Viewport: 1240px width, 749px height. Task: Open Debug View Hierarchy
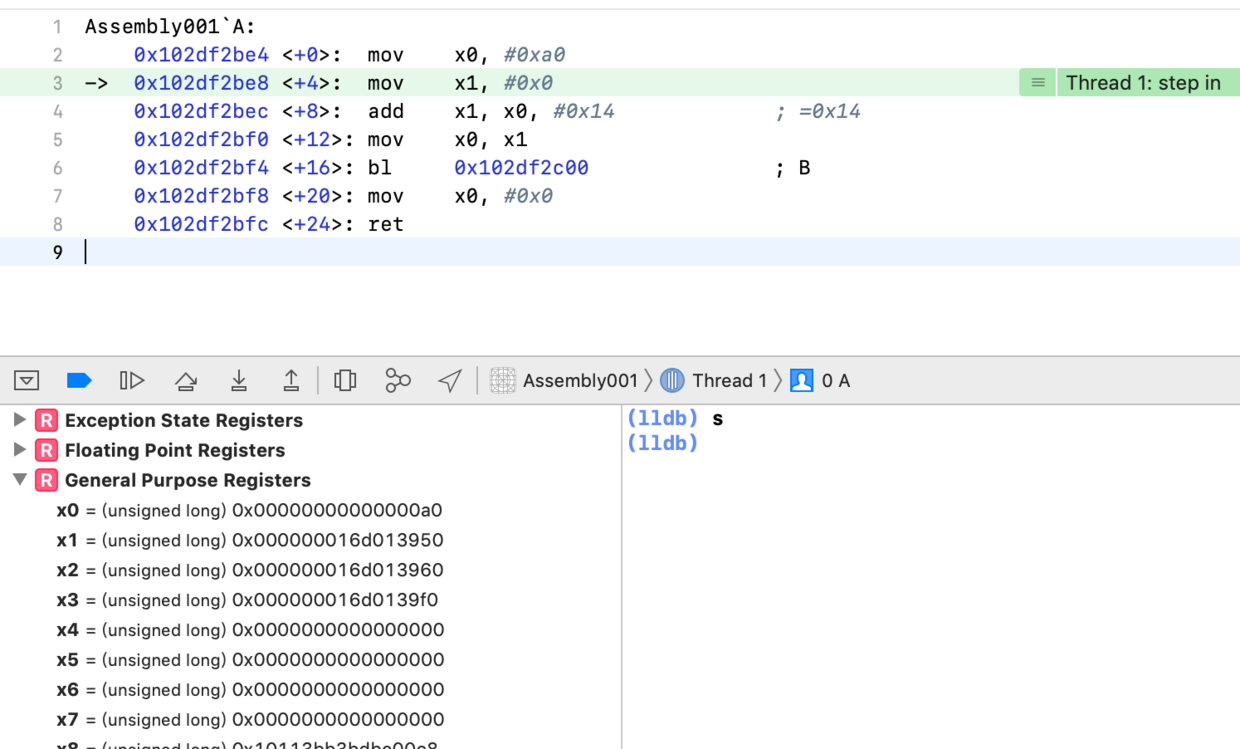coord(345,381)
